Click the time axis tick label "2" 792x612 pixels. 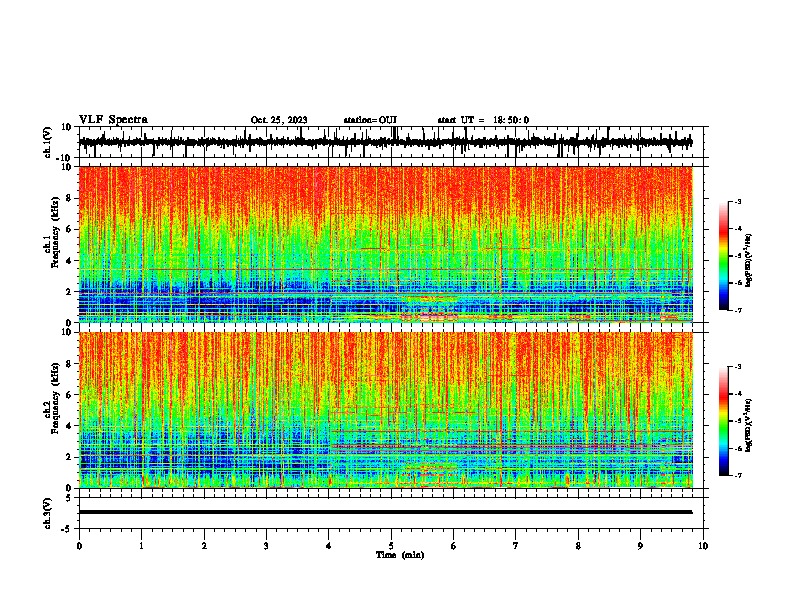(204, 546)
